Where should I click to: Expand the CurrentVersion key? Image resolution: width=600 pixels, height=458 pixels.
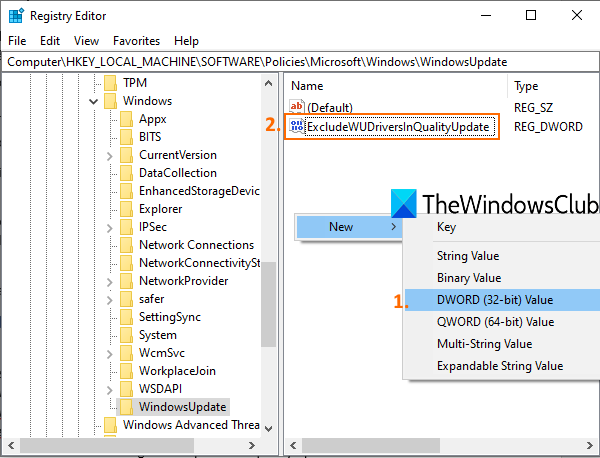click(x=109, y=156)
